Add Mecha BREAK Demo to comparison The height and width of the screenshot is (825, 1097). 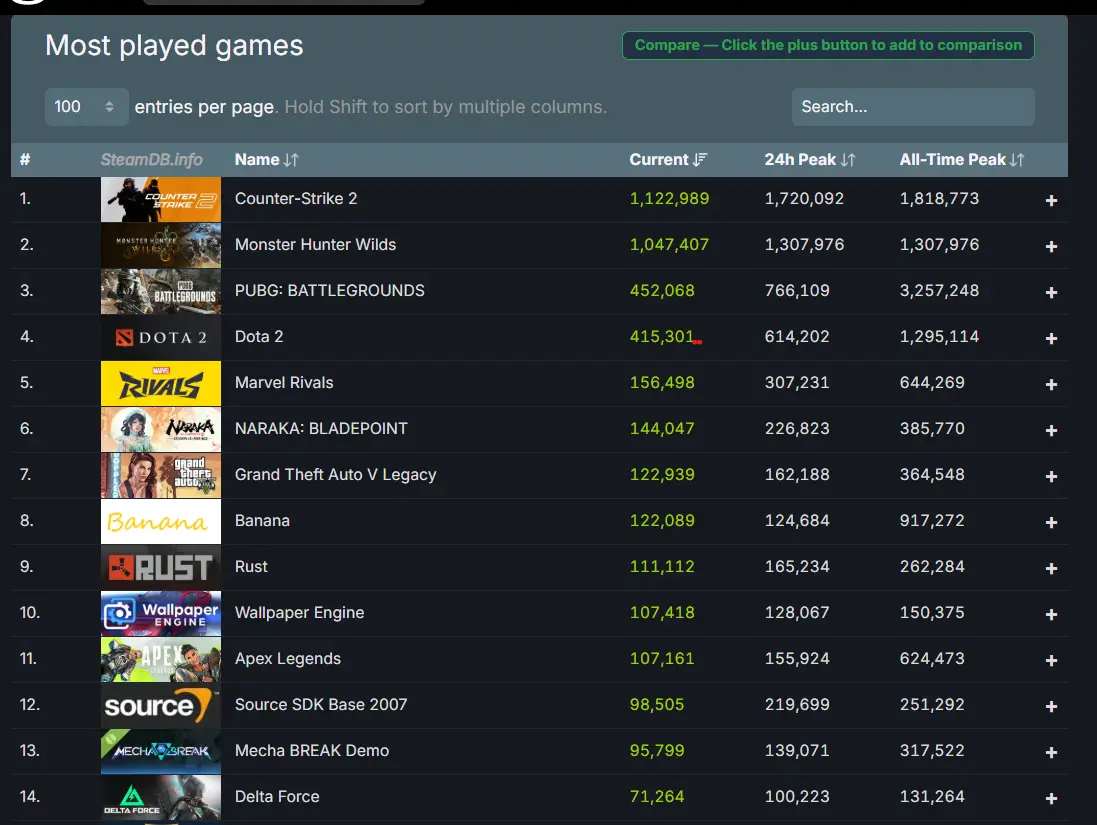(1051, 753)
